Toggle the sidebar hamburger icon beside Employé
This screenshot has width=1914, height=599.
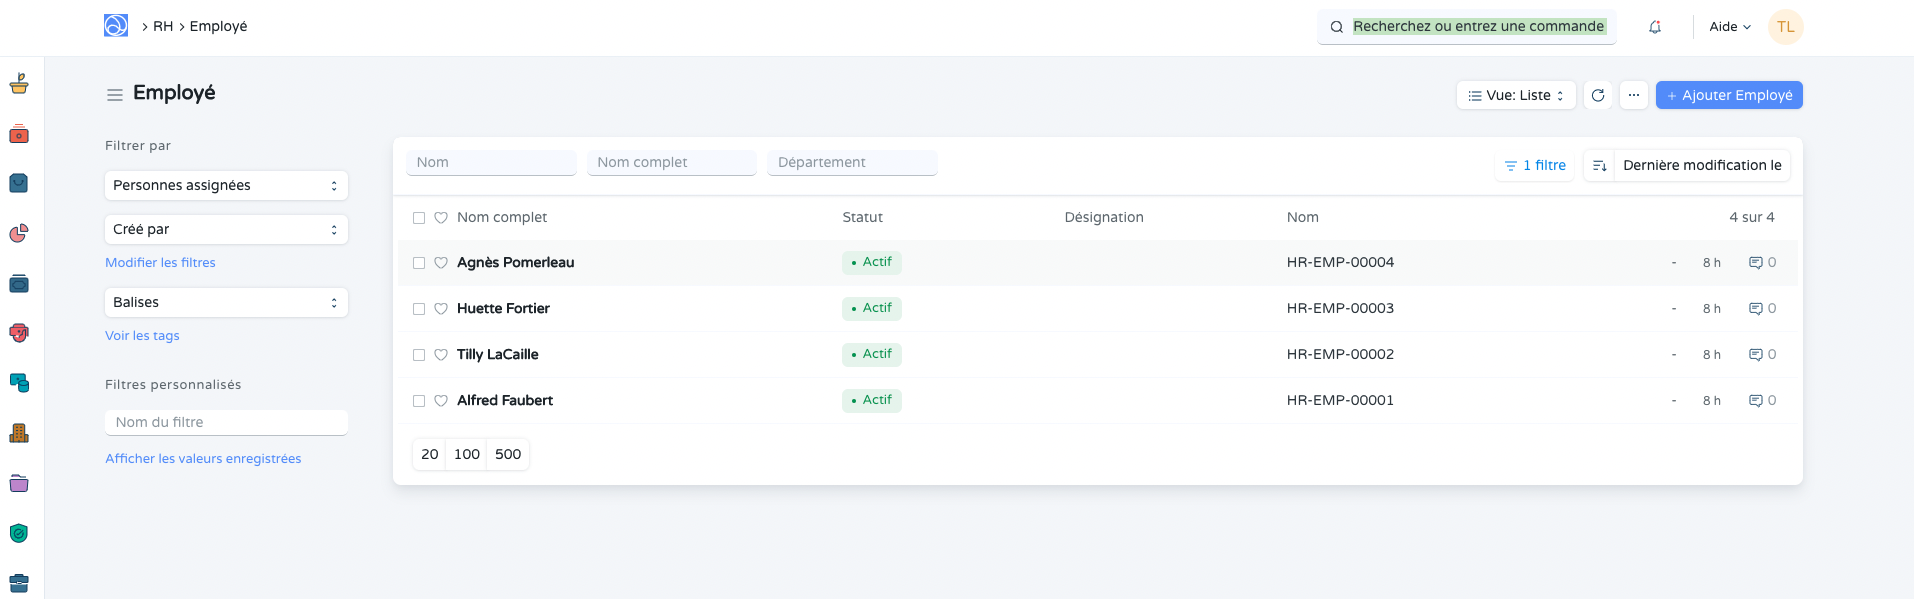click(x=115, y=95)
